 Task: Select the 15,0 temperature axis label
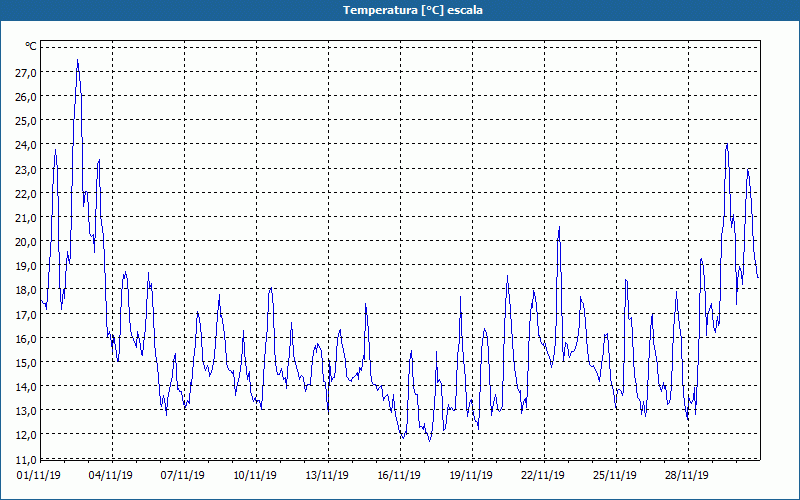click(x=26, y=363)
